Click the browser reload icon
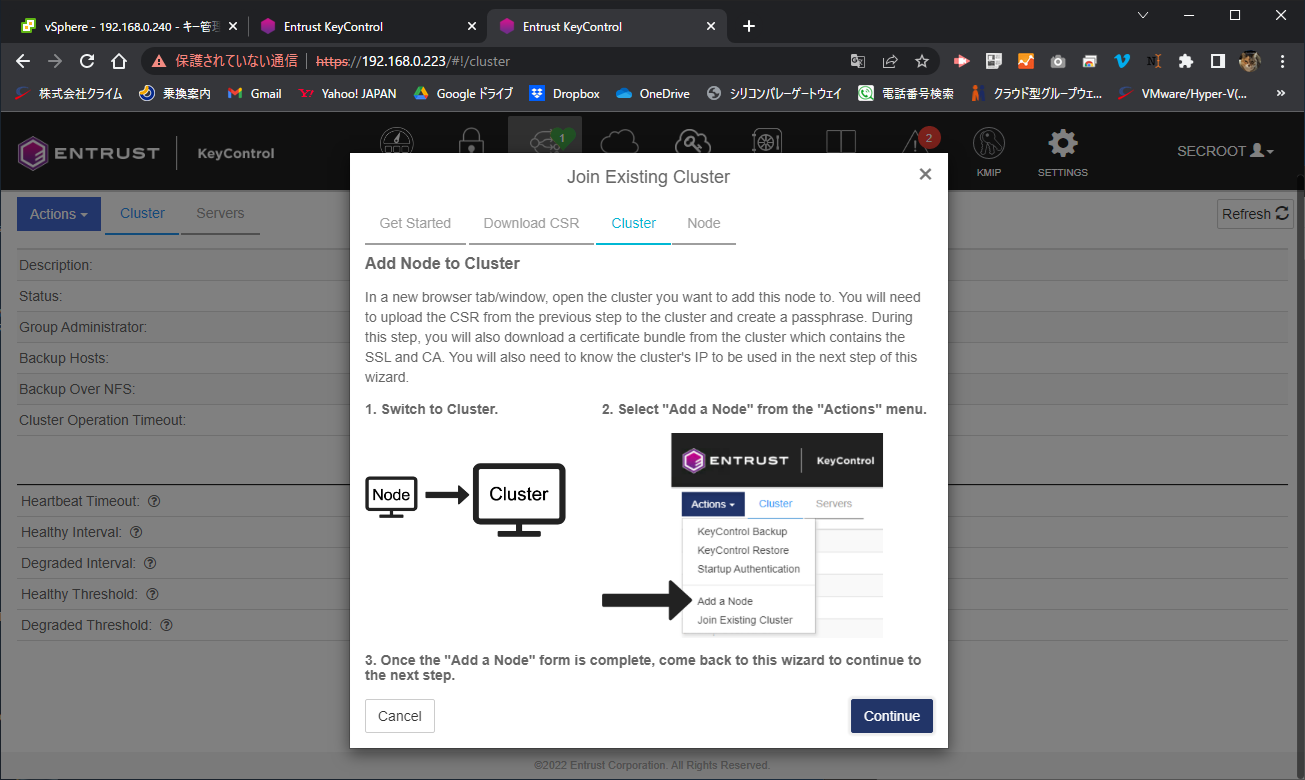 point(87,61)
